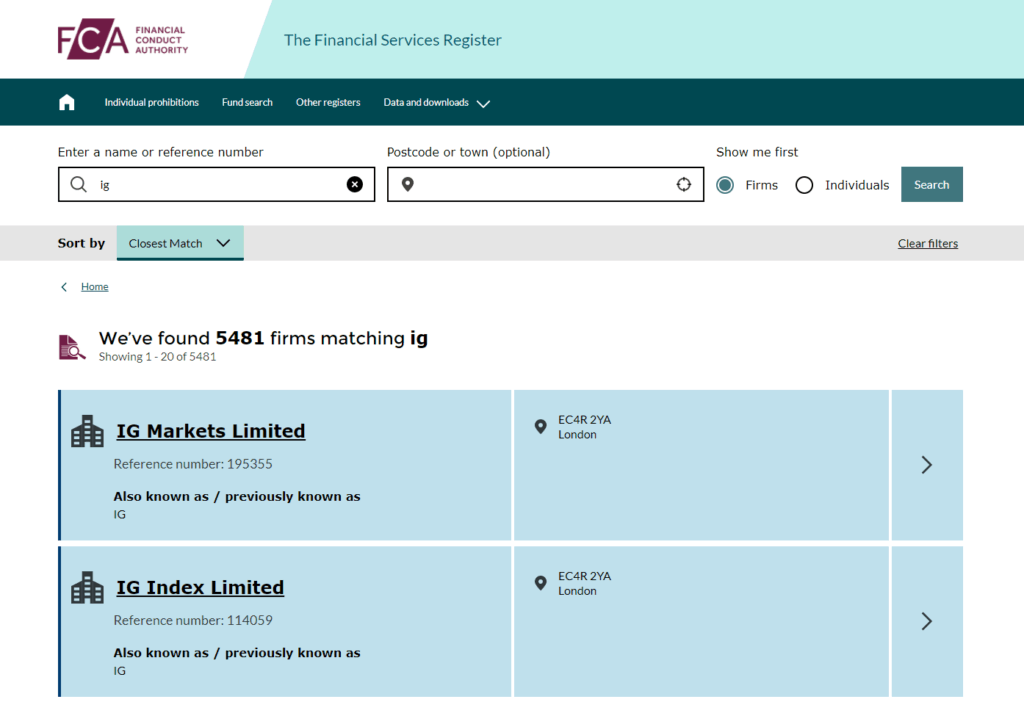
Task: Open Fund search menu item
Action: click(248, 103)
